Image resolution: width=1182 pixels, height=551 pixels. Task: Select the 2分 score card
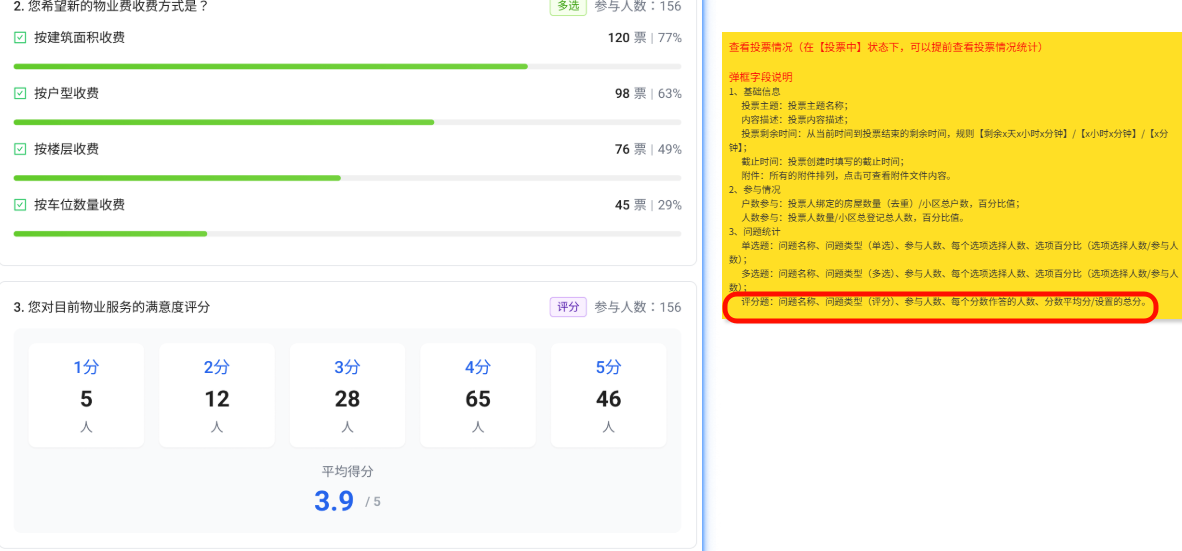217,395
